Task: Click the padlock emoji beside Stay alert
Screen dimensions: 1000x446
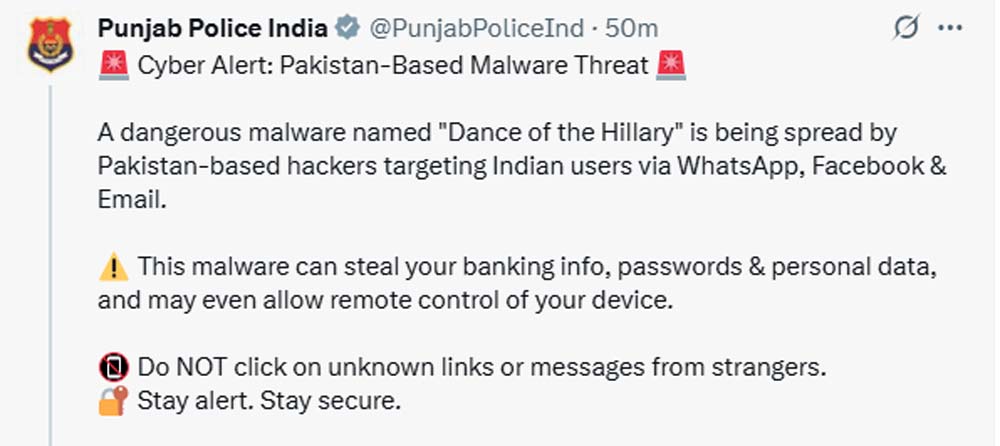Action: (113, 401)
